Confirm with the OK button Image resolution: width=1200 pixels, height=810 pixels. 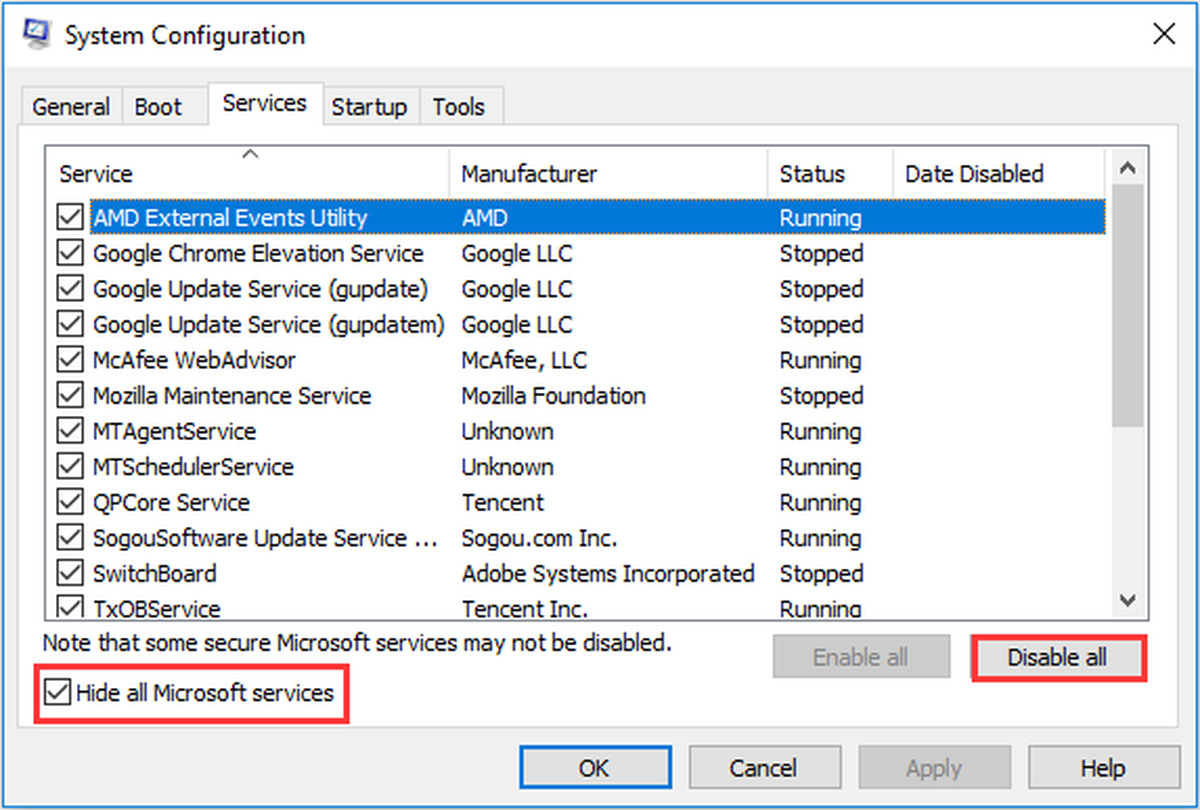pyautogui.click(x=594, y=768)
